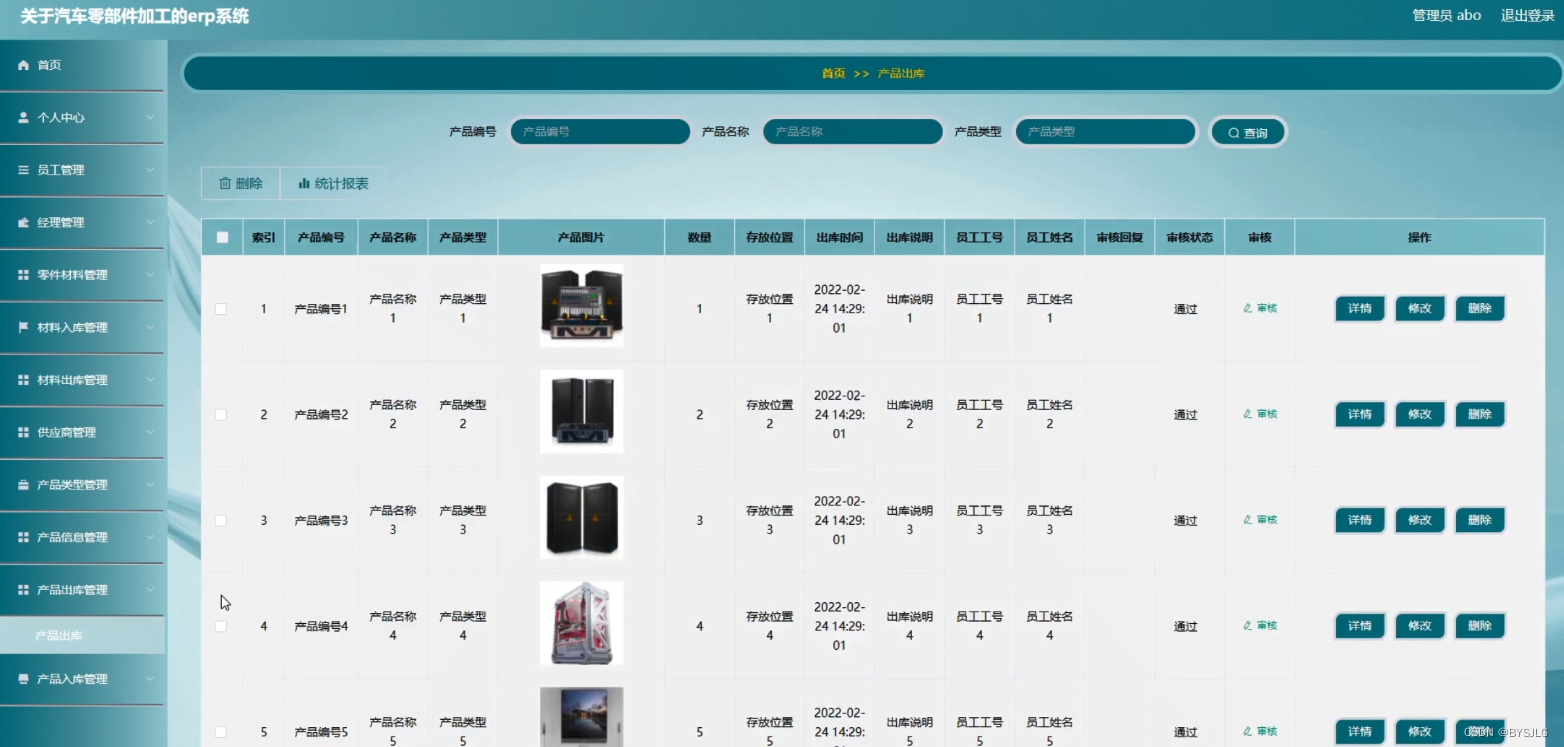Image resolution: width=1564 pixels, height=747 pixels.
Task: Click the briefcase icon beside 产品类型管理
Action: [24, 485]
